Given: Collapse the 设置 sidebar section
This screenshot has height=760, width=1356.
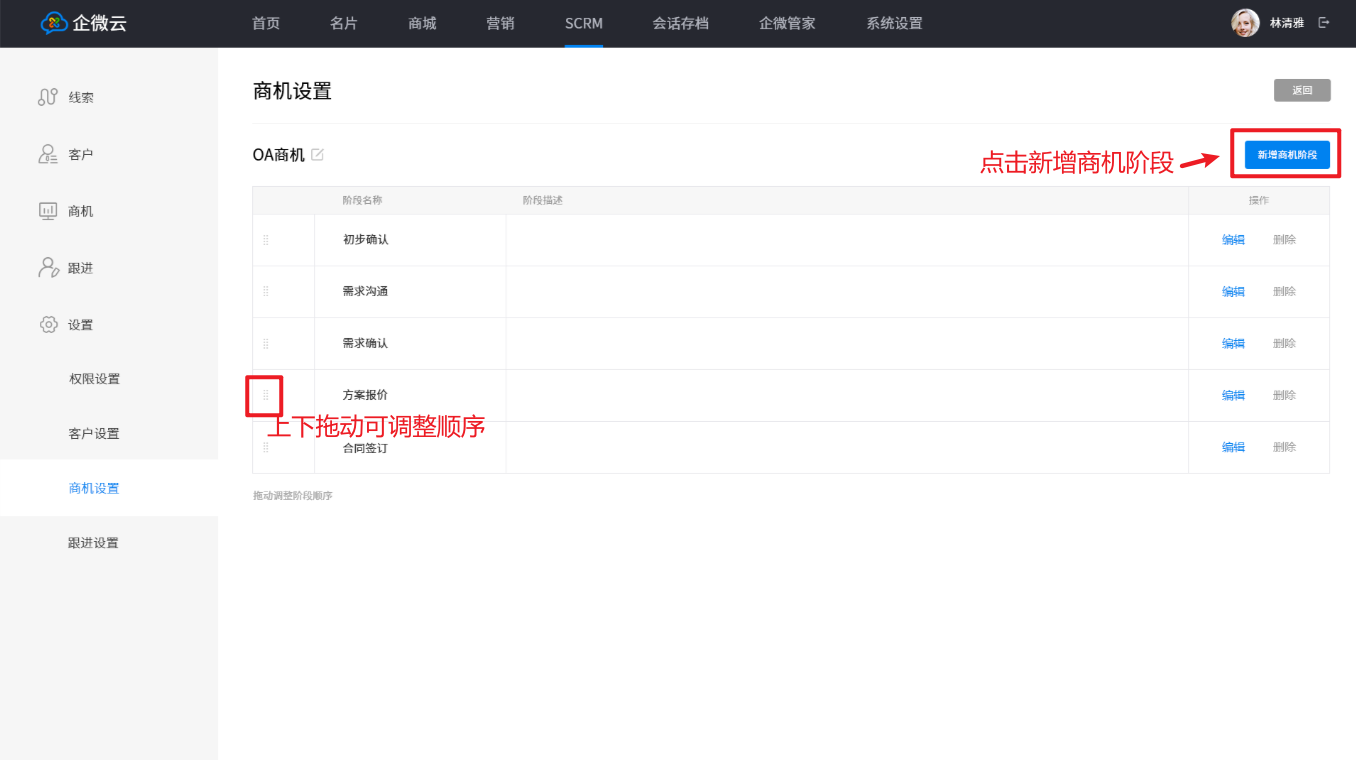Looking at the screenshot, I should (x=80, y=325).
